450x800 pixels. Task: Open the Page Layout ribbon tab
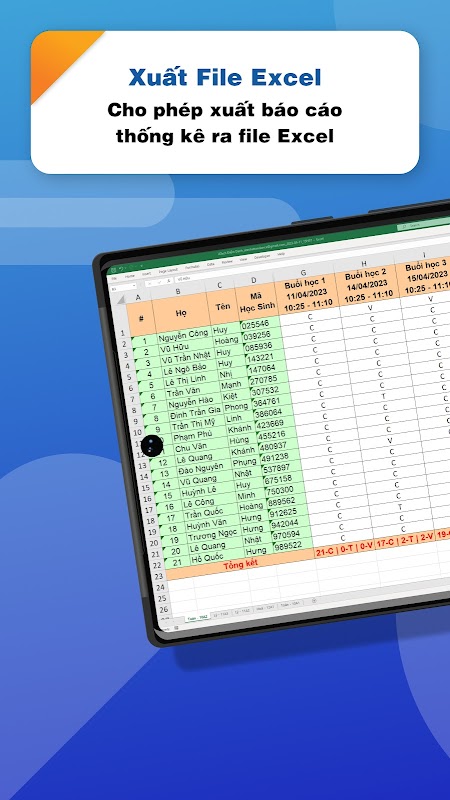(x=169, y=270)
